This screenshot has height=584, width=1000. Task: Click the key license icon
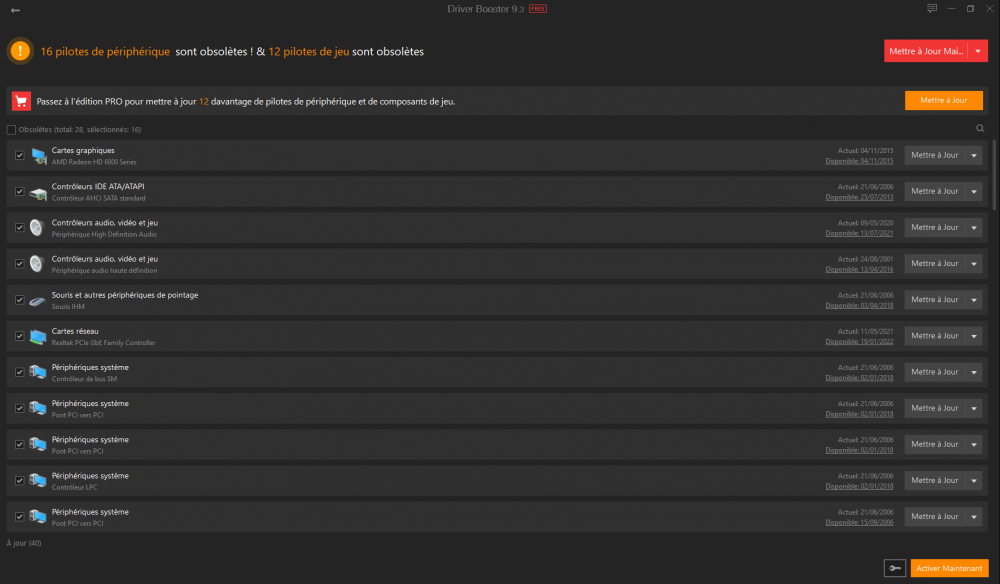(895, 568)
